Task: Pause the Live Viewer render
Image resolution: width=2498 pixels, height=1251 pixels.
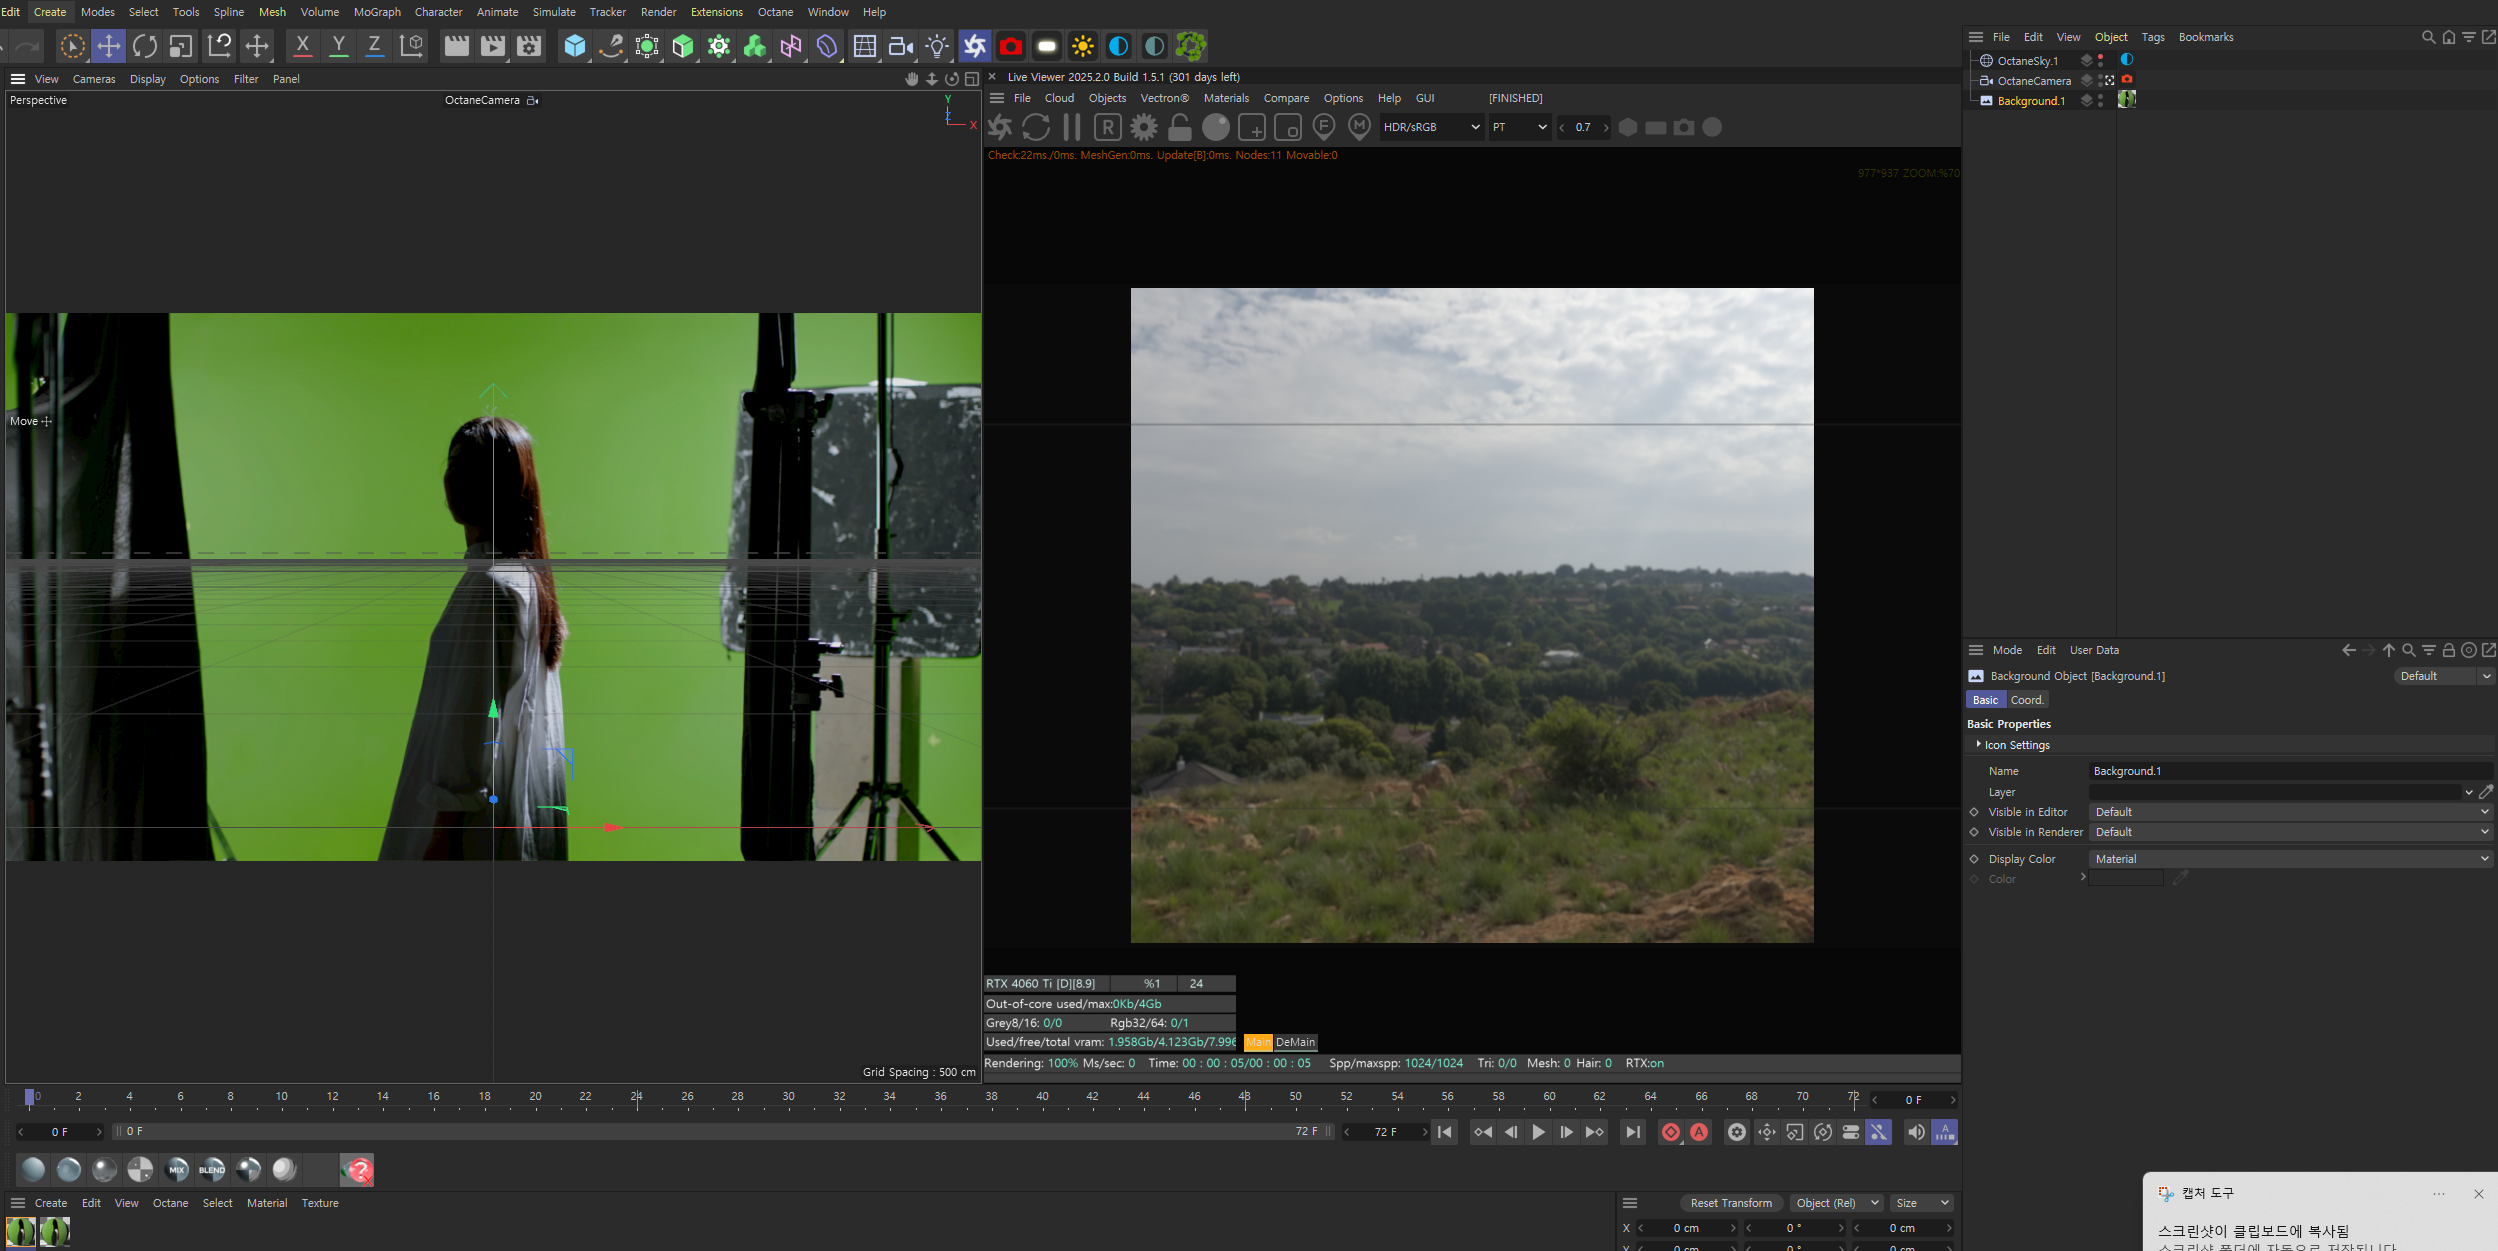Action: (1072, 127)
